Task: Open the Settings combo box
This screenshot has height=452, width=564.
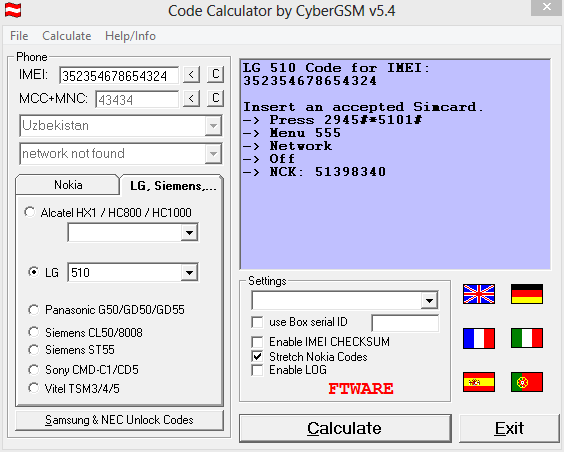Action: pos(429,301)
